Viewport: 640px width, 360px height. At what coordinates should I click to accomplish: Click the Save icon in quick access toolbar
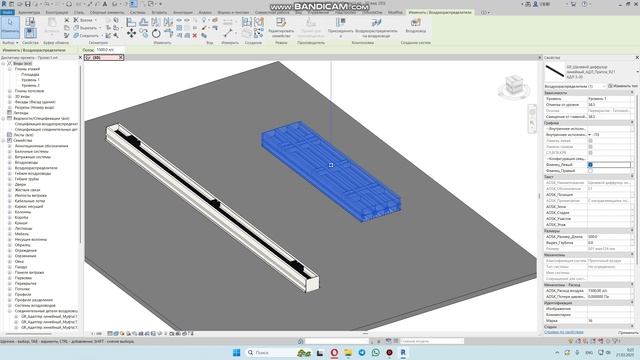click(28, 4)
